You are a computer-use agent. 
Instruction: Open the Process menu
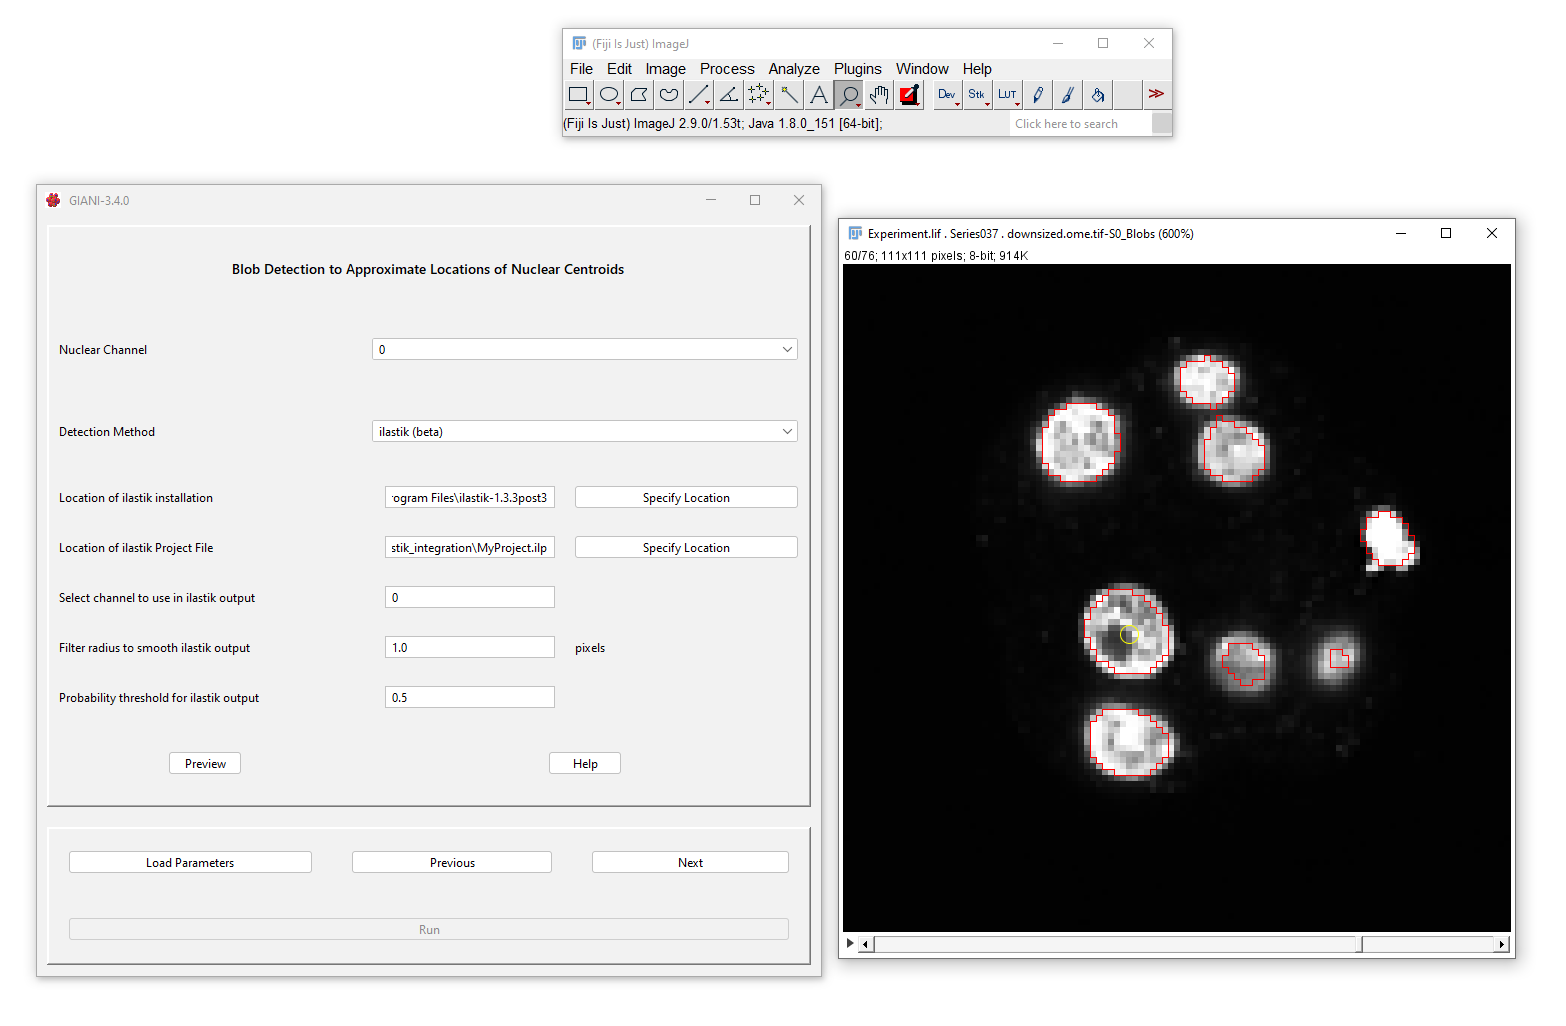tap(727, 69)
